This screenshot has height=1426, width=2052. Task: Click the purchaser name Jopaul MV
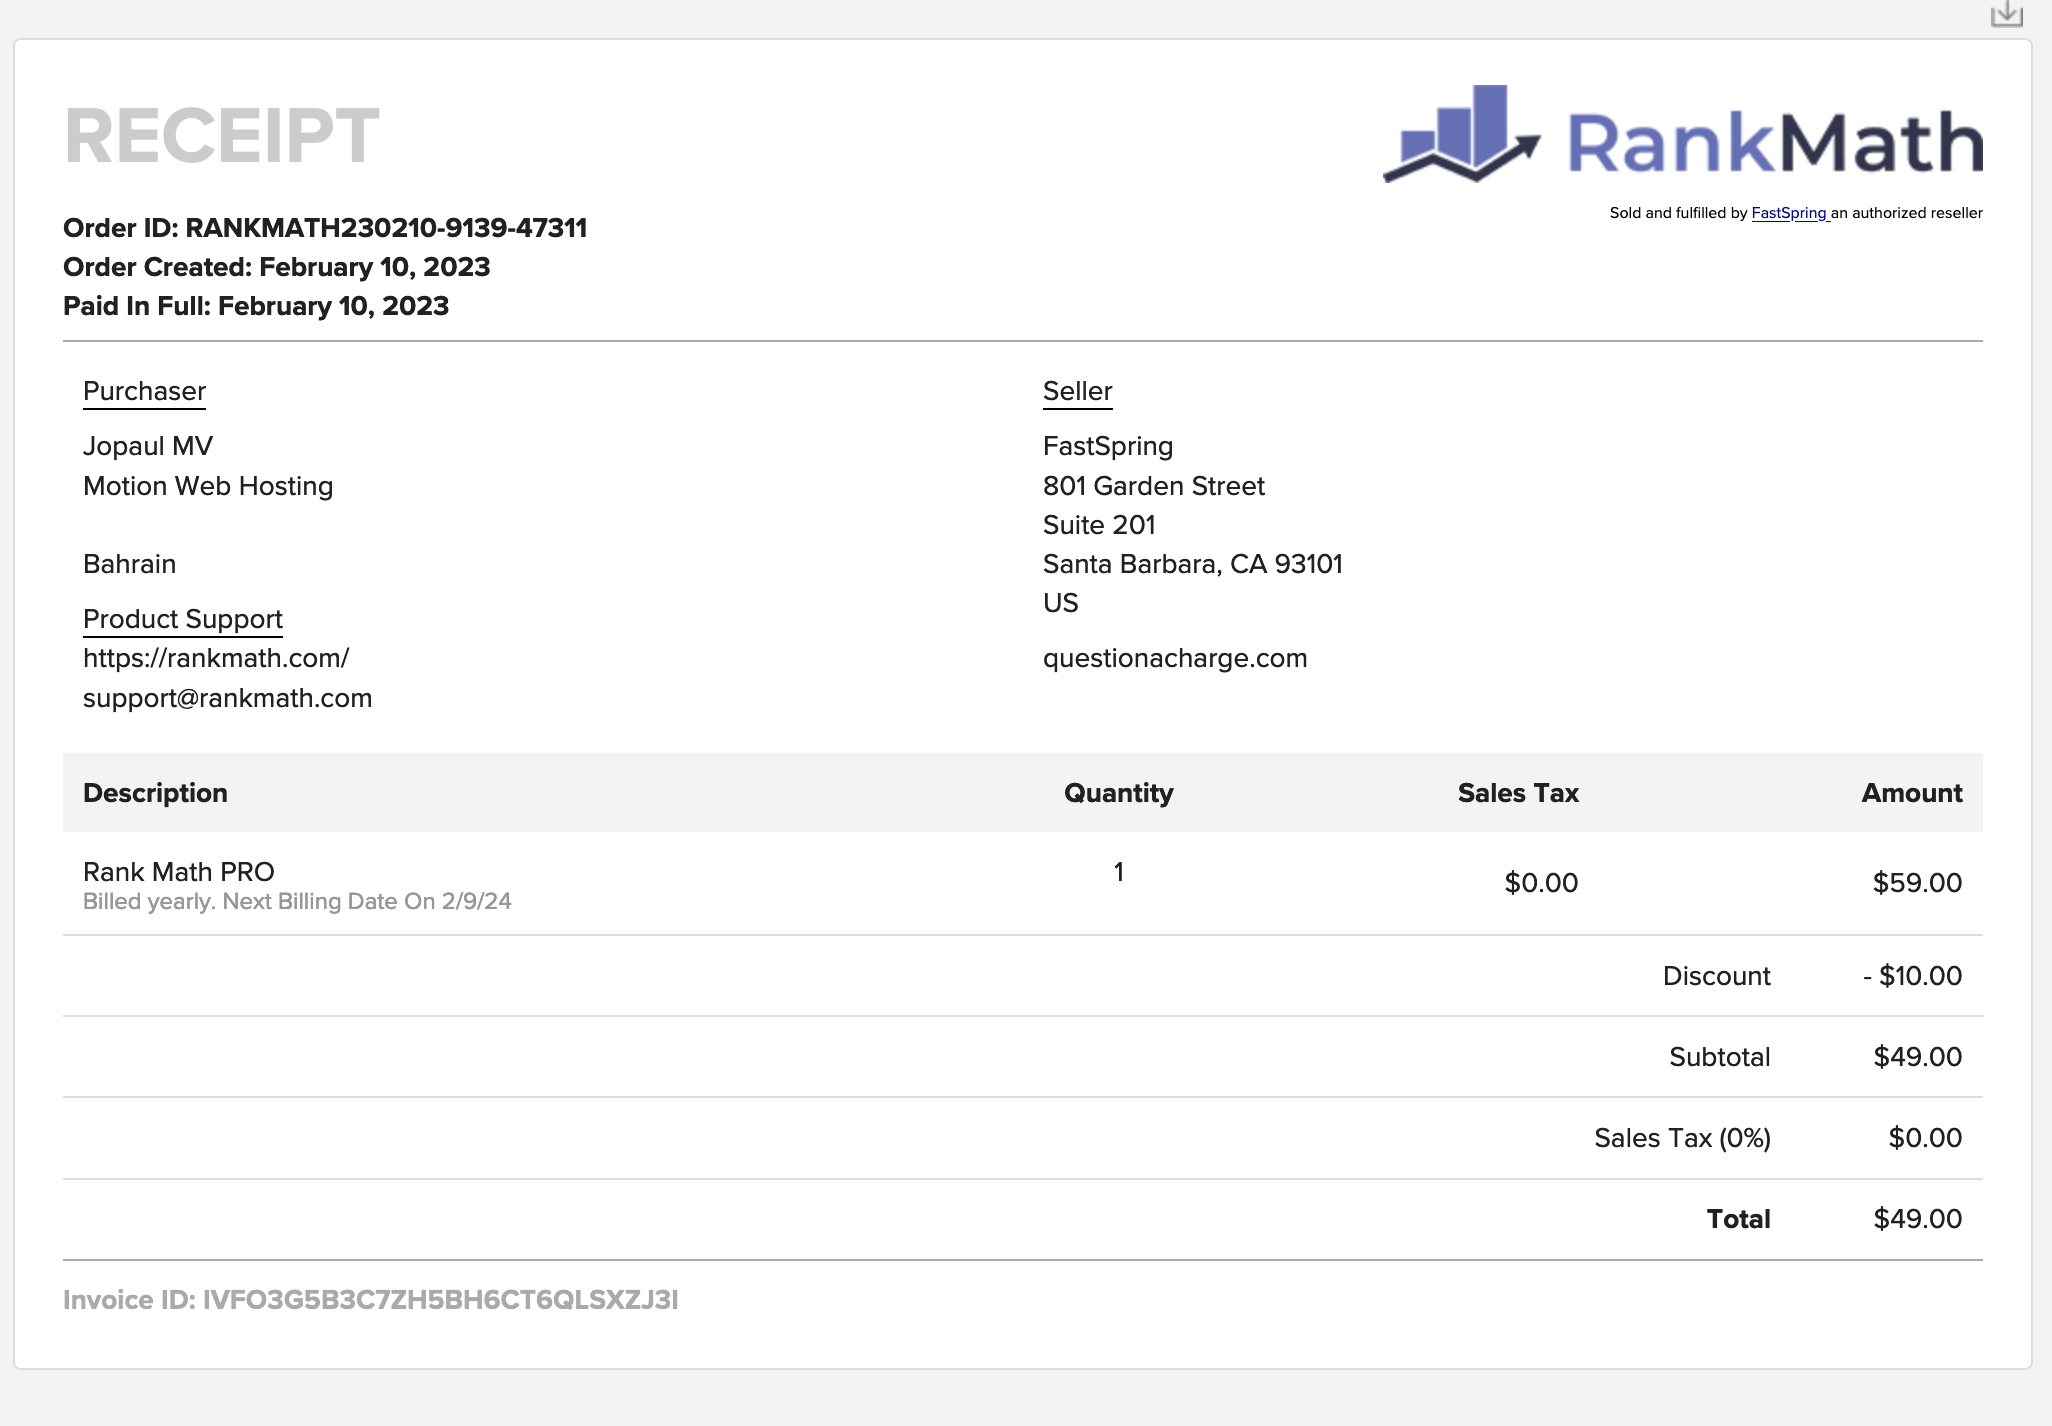[x=148, y=446]
